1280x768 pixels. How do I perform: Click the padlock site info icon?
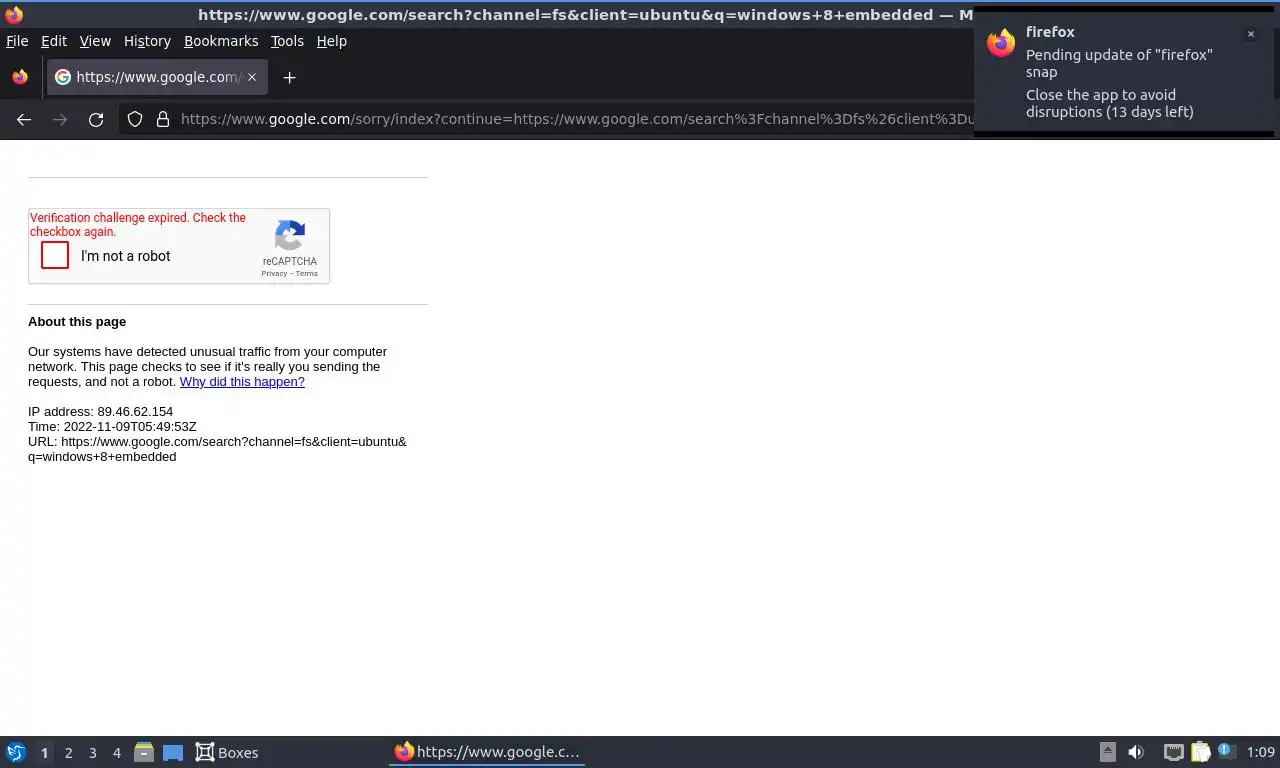(163, 119)
